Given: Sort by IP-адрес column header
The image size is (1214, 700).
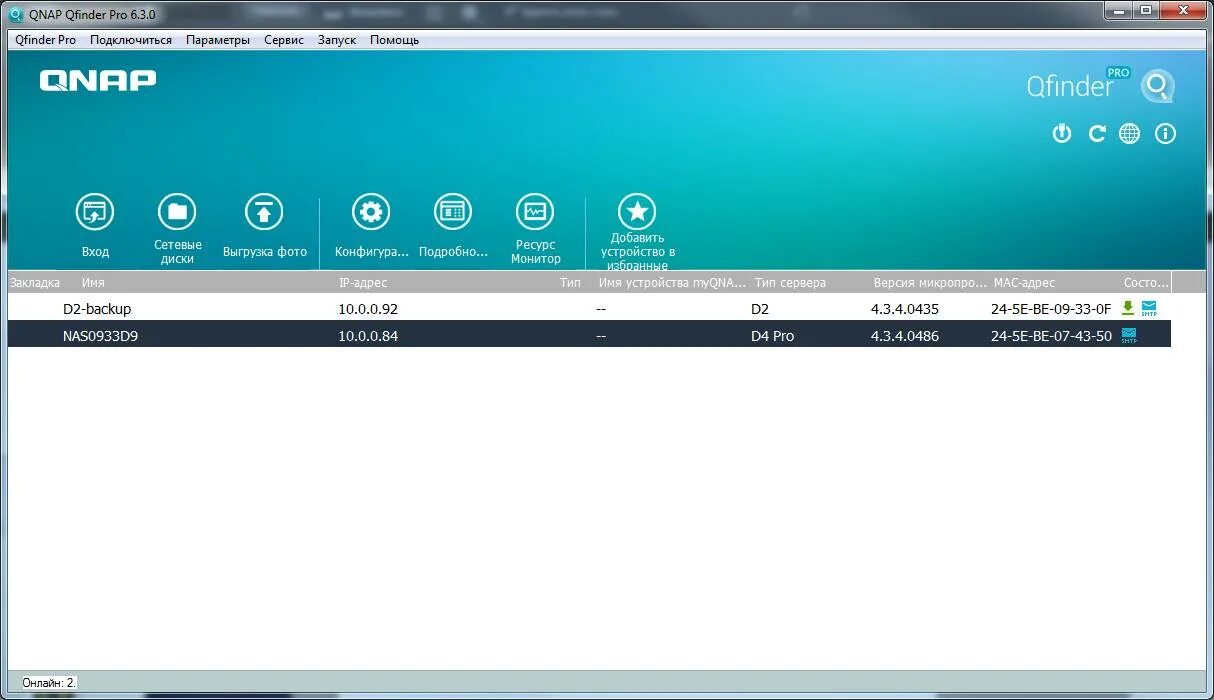Looking at the screenshot, I should point(363,282).
